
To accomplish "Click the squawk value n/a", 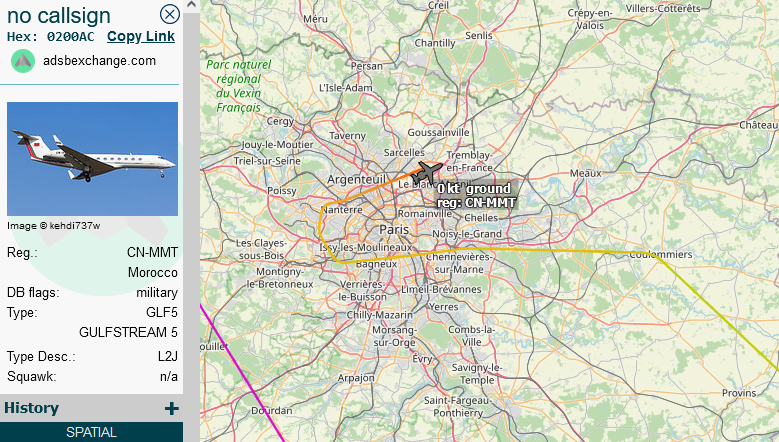I will coord(169,376).
